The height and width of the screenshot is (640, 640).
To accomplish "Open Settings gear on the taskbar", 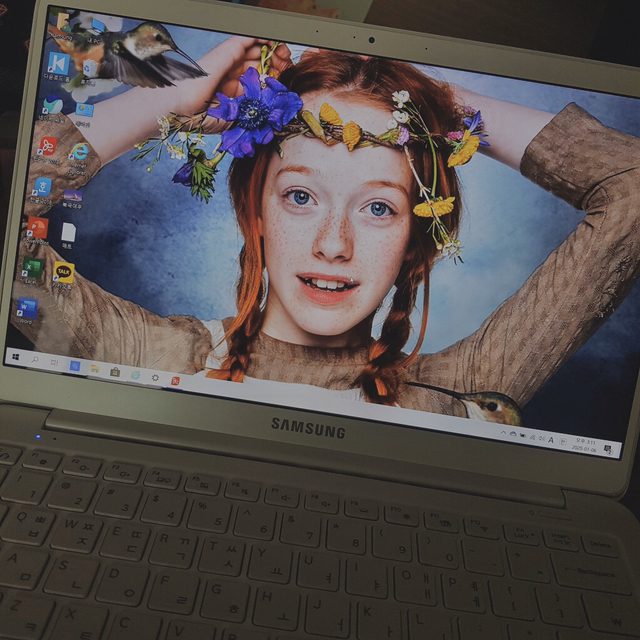I will (155, 378).
